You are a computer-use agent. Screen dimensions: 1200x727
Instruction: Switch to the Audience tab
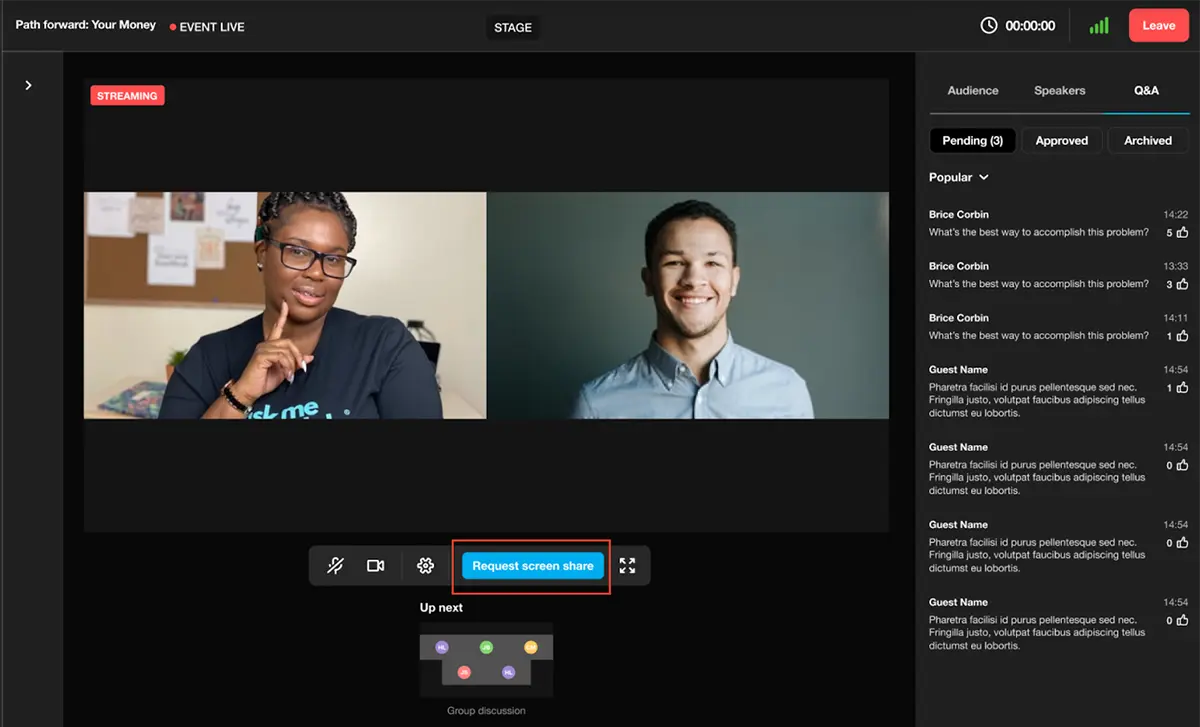pyautogui.click(x=972, y=90)
